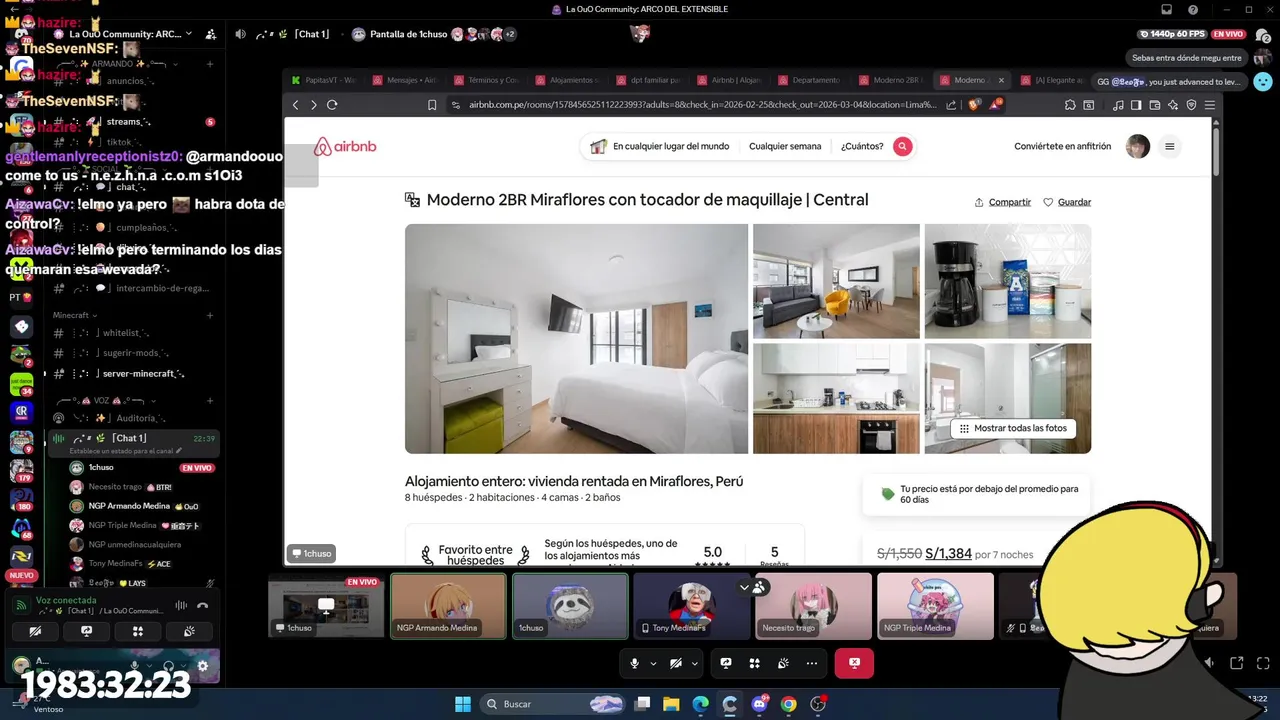Toggle microphone mute in call bar
This screenshot has width=1280, height=720.
634,663
